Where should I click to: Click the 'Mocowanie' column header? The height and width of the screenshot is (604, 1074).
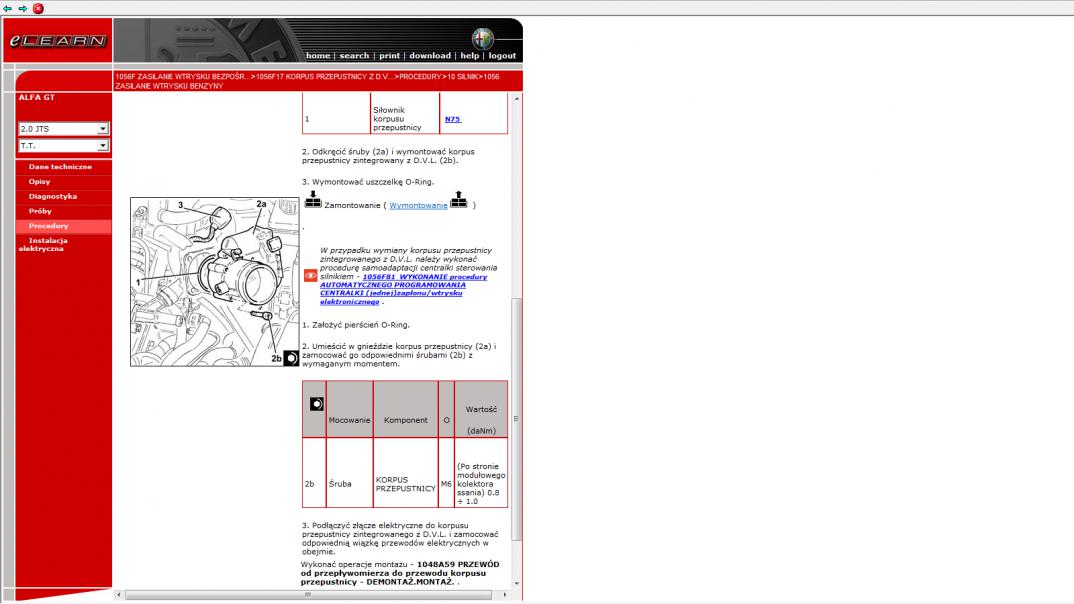click(x=349, y=410)
